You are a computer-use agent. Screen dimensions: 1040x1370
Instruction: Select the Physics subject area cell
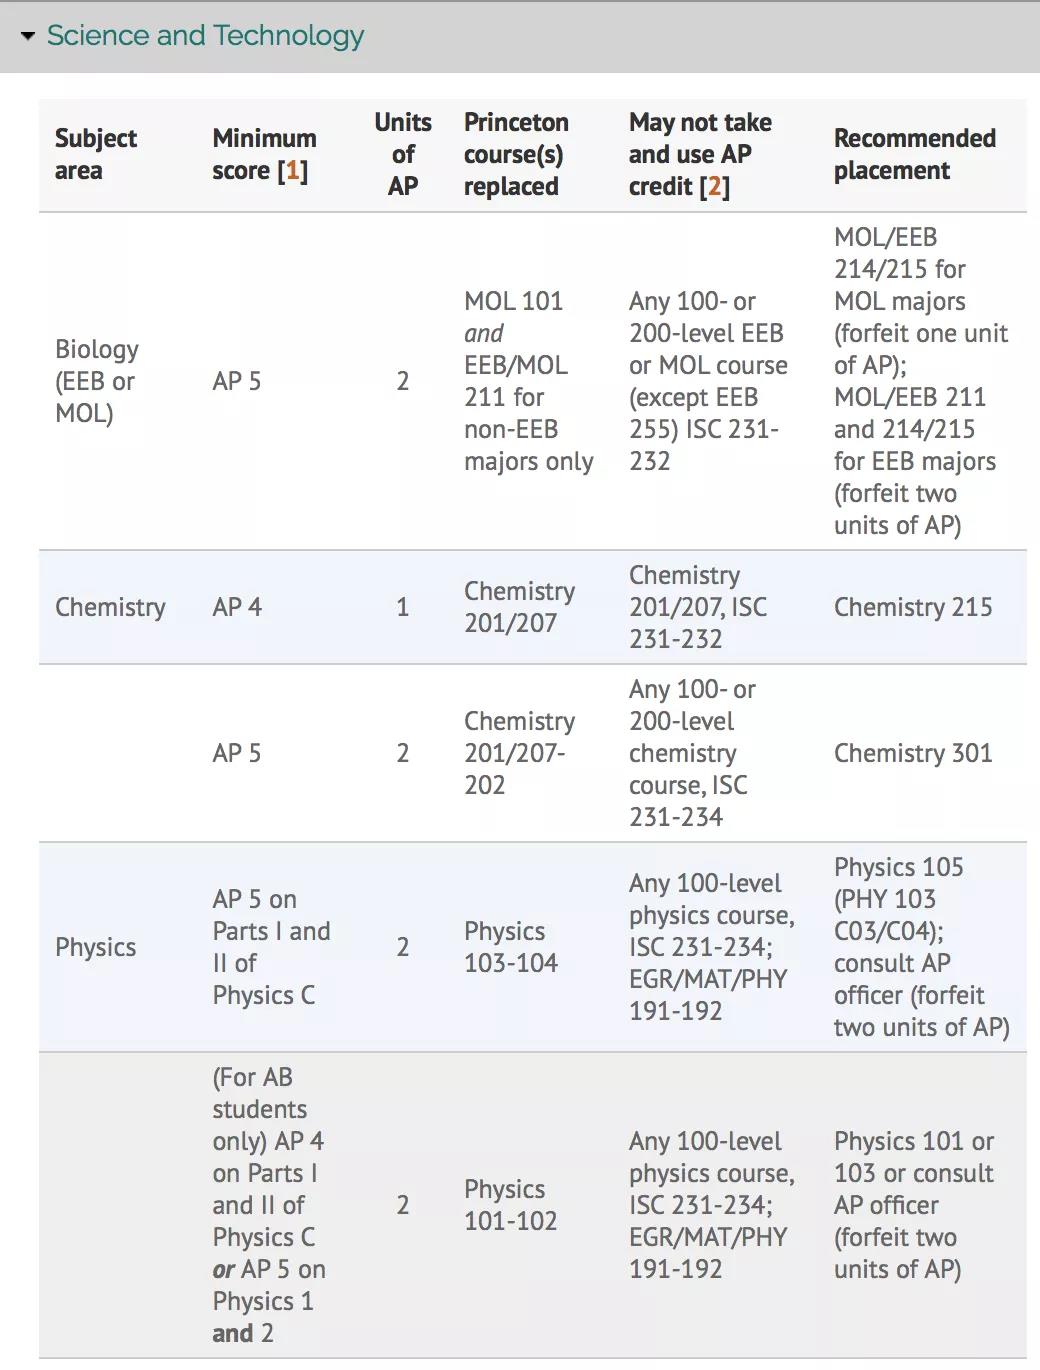pos(95,947)
